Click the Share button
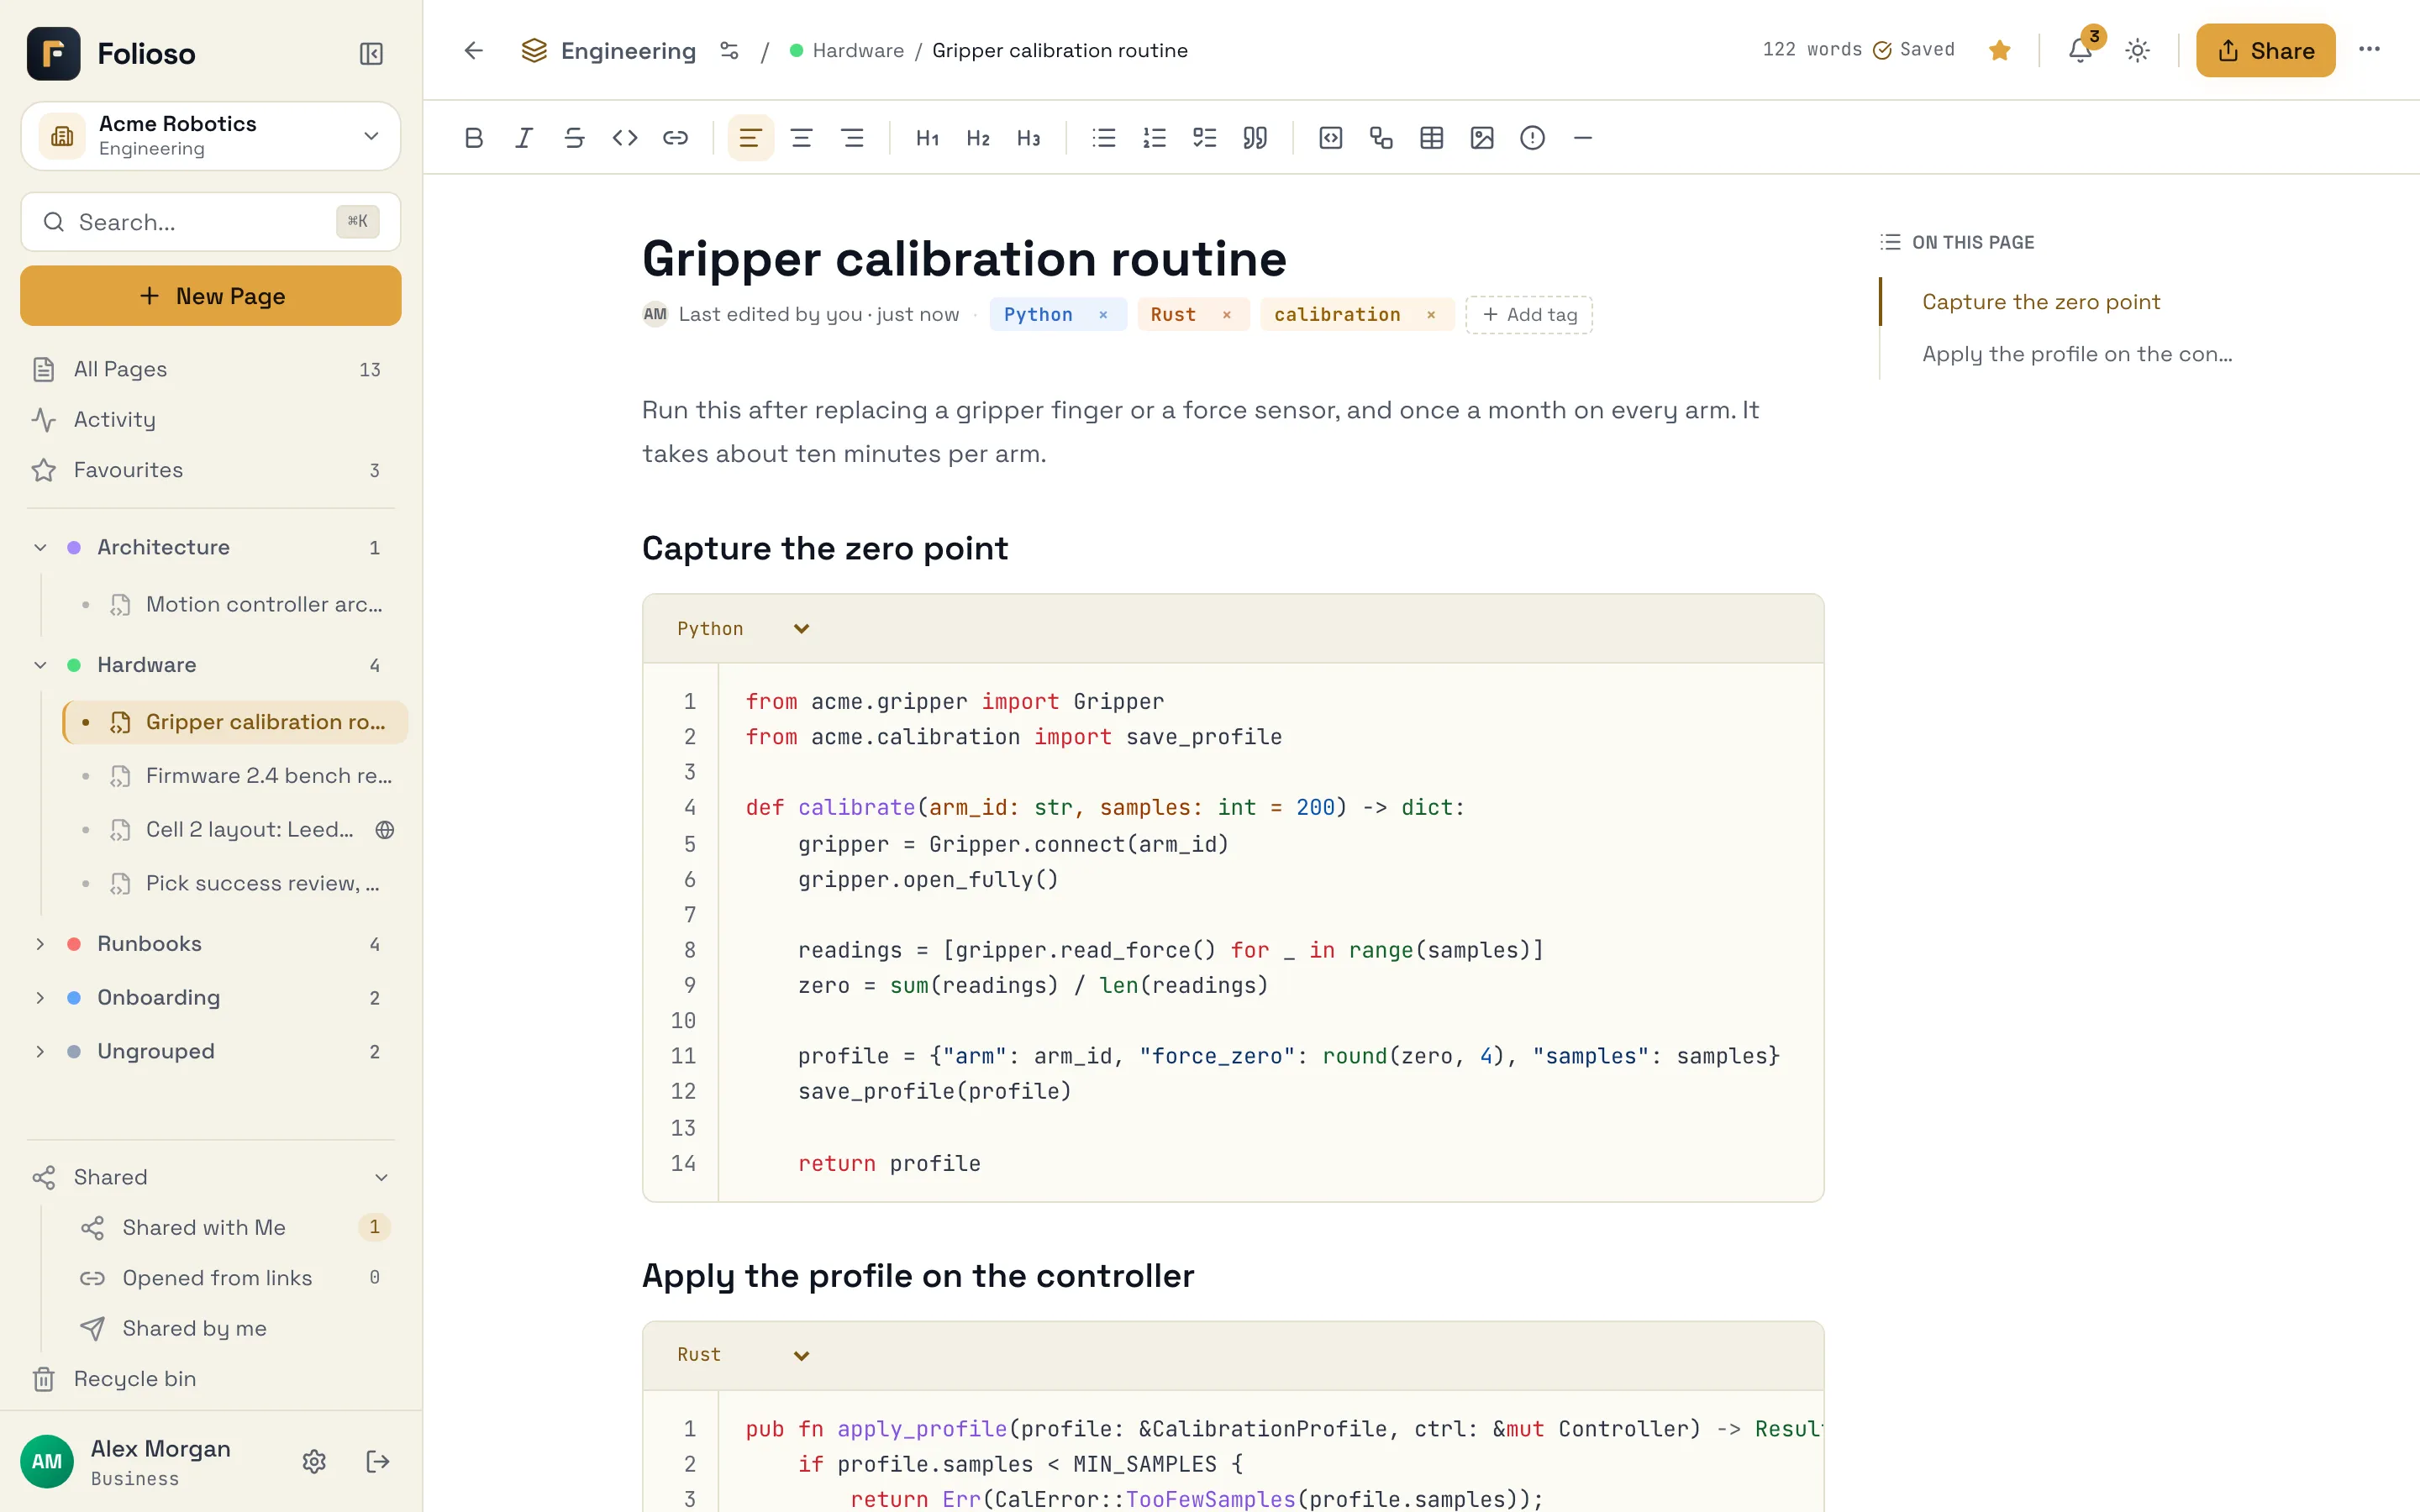The image size is (2420, 1512). point(2265,50)
